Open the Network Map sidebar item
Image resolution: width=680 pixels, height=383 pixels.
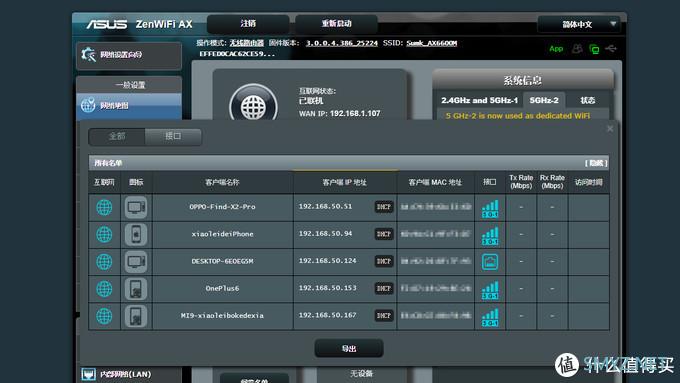coord(129,105)
